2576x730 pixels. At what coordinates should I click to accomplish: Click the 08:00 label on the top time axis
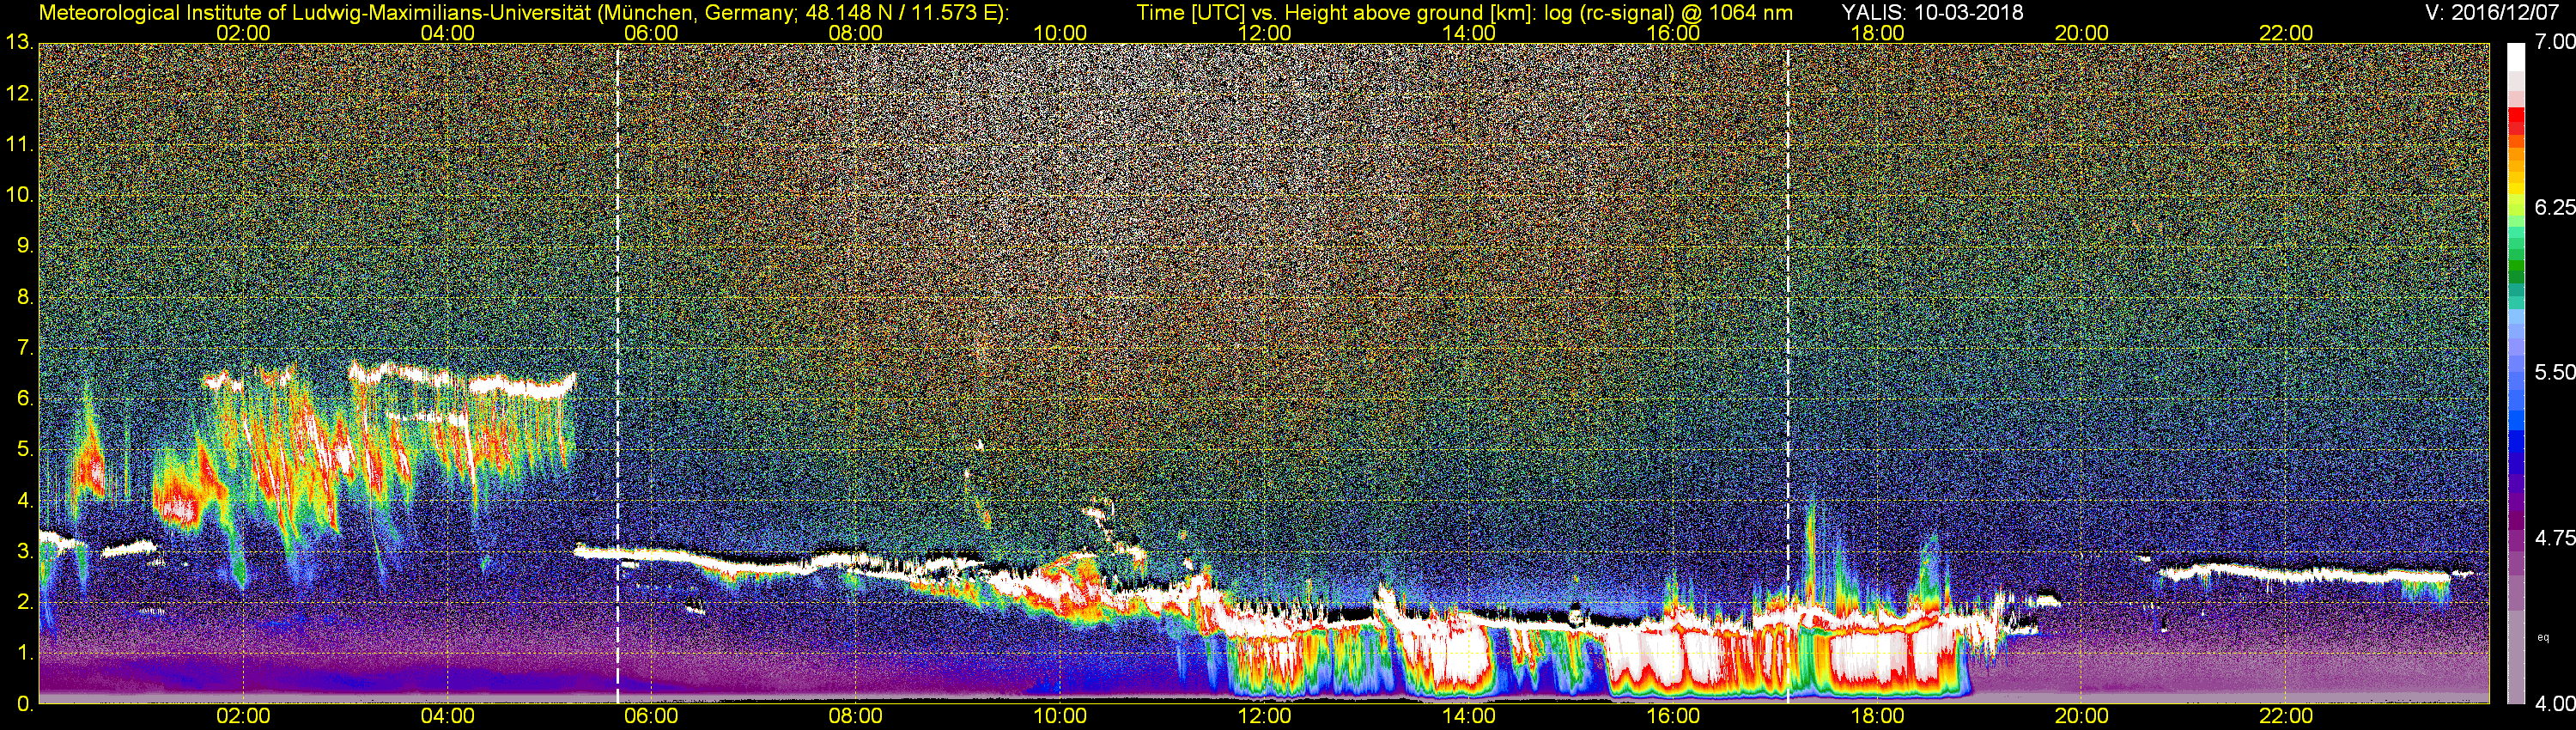click(856, 33)
